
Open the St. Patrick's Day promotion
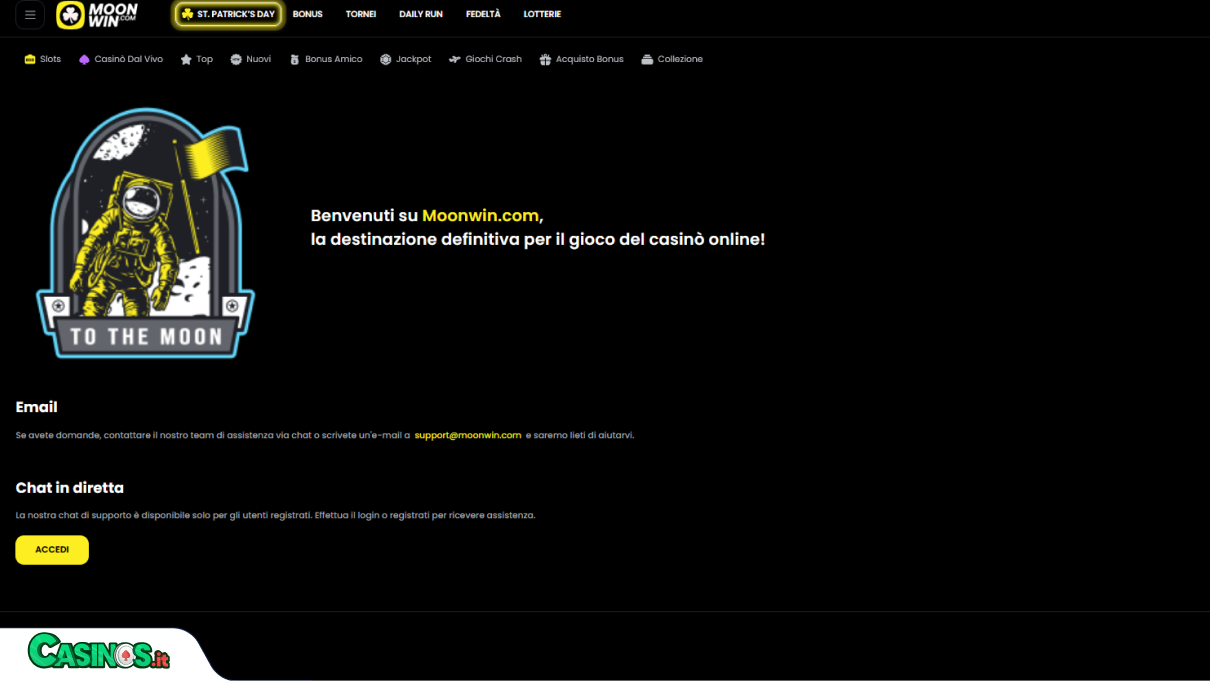tap(228, 15)
